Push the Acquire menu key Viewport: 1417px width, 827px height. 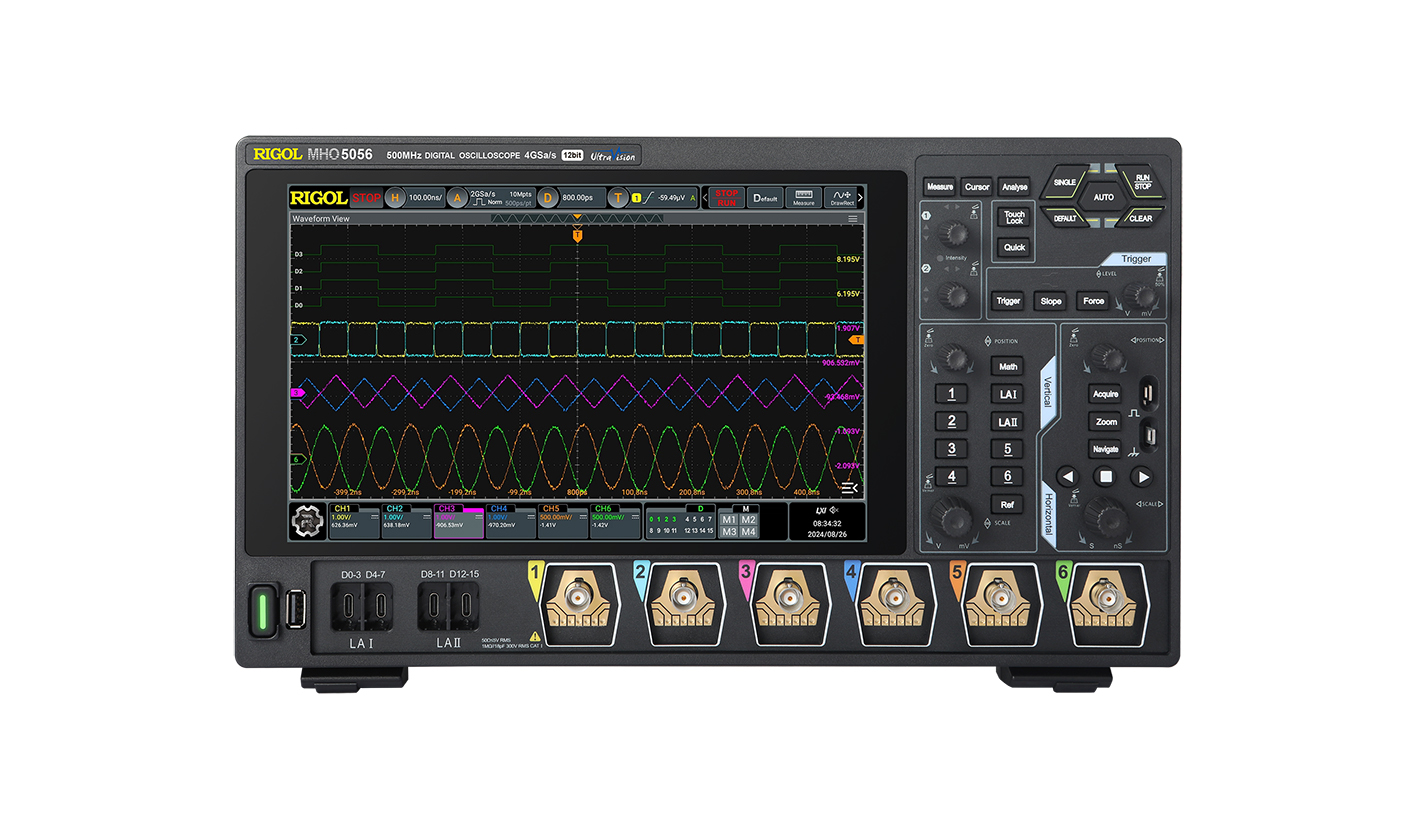[1105, 394]
